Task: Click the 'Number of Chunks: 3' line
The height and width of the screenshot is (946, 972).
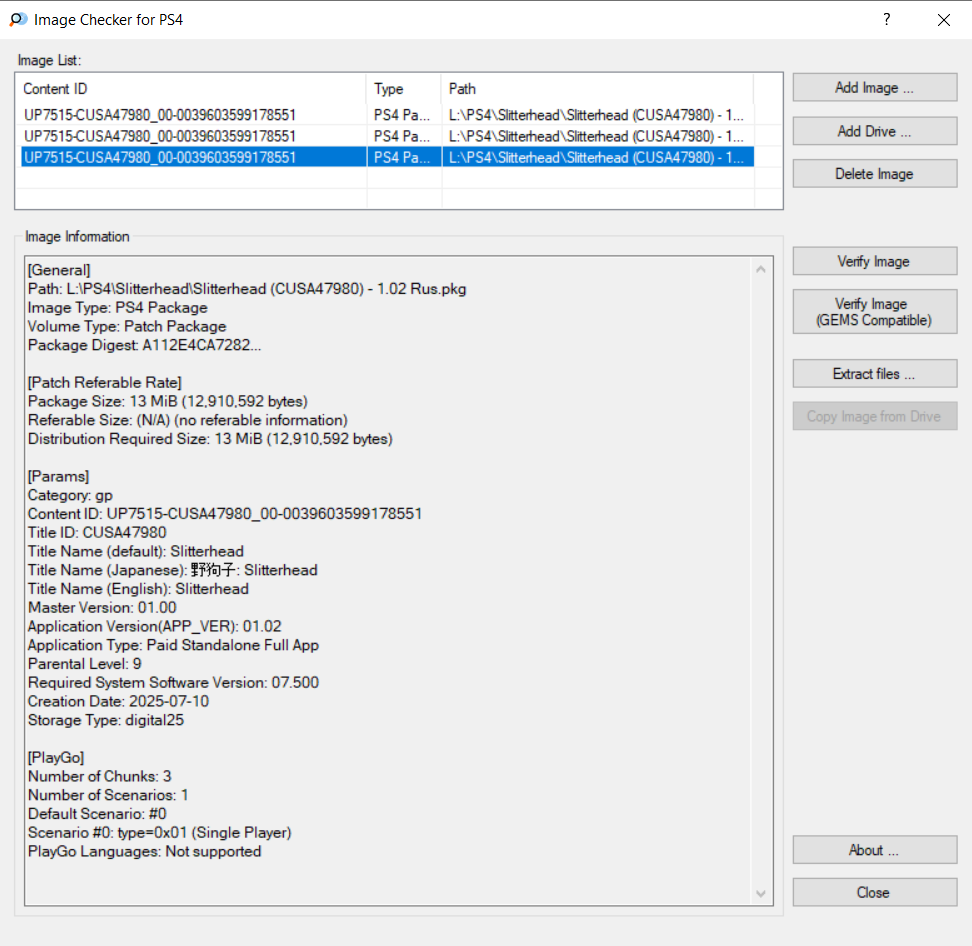Action: click(x=100, y=776)
